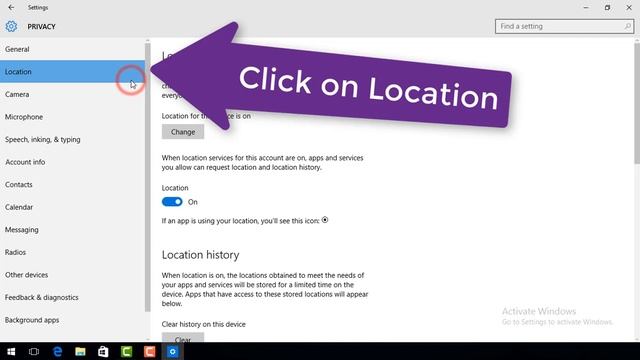640x360 pixels.
Task: Click in the Find a setting box
Action: (564, 26)
